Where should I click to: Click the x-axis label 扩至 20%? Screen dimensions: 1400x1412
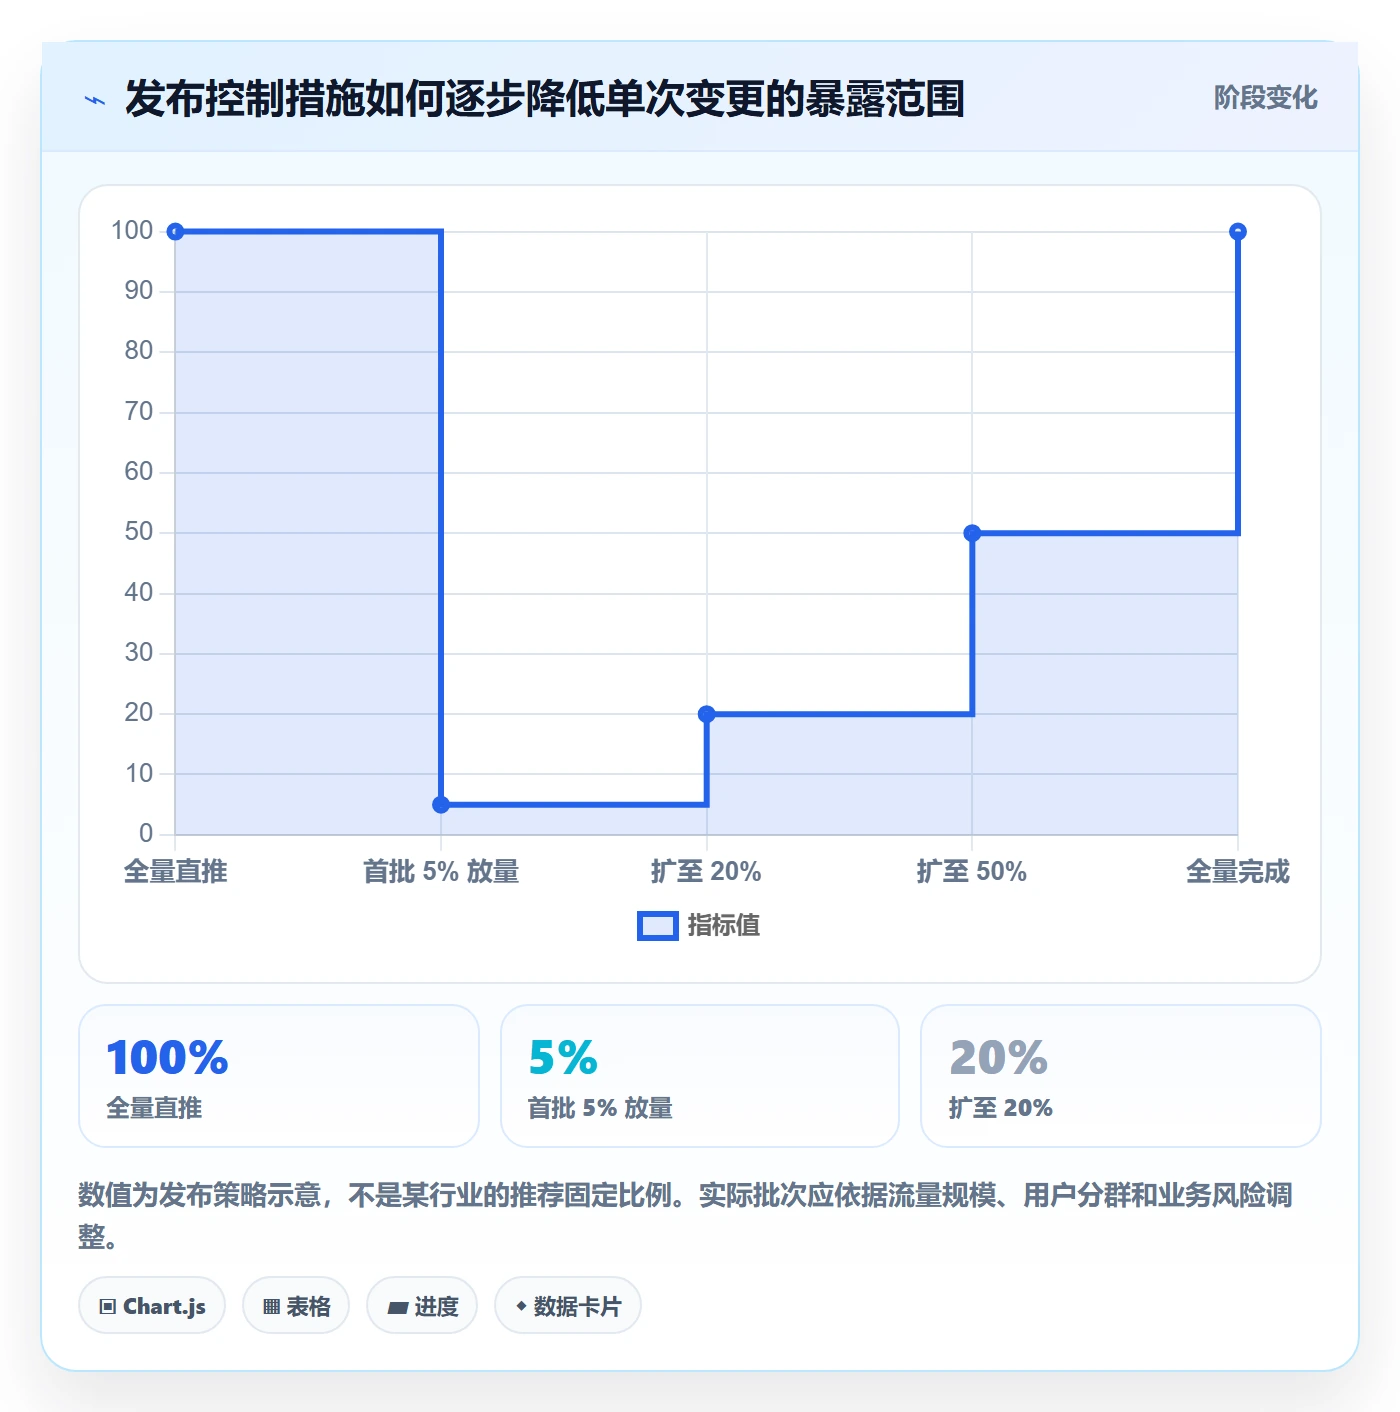(x=706, y=872)
